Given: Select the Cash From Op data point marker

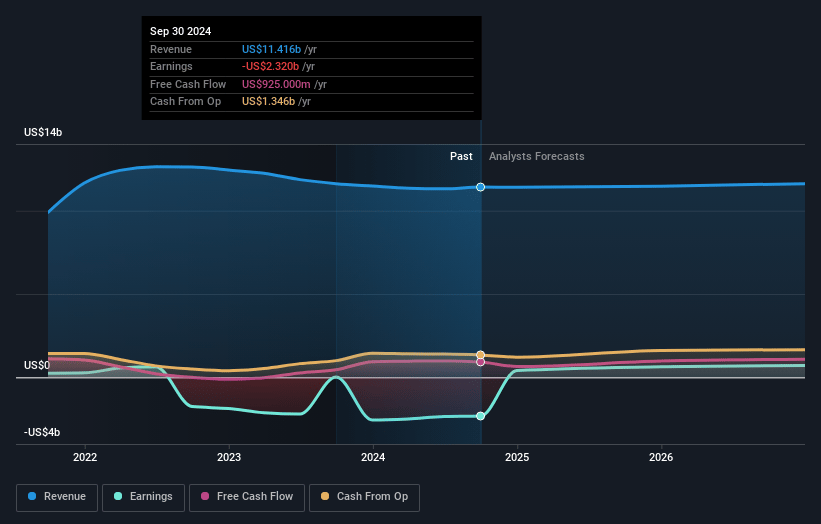Looking at the screenshot, I should pos(480,355).
